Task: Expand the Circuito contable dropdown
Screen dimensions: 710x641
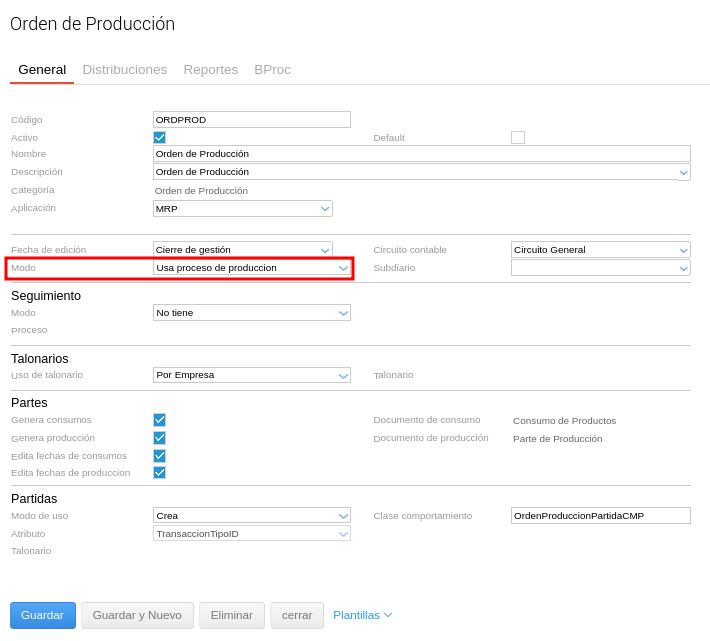Action: (x=600, y=250)
